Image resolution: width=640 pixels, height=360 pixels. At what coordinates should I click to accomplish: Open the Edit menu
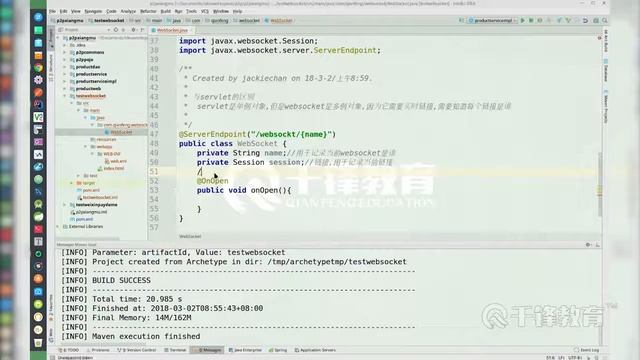click(63, 11)
